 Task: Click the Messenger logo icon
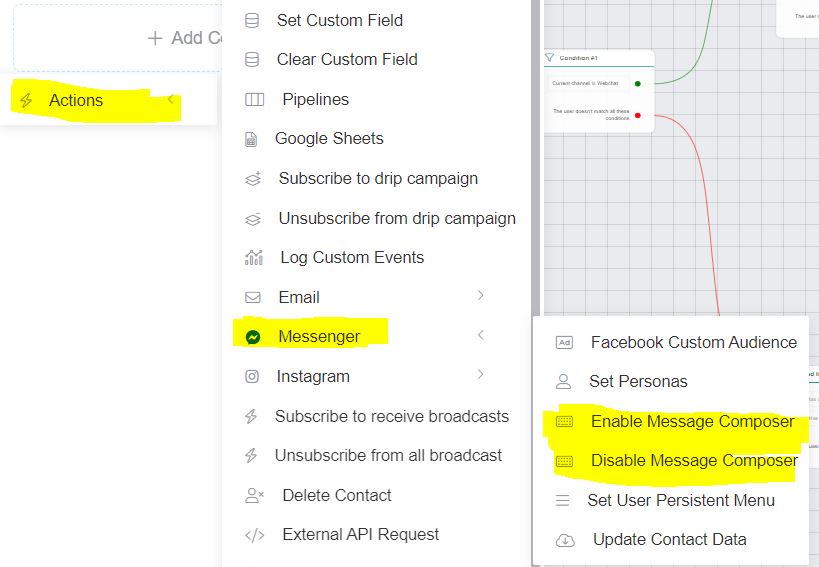coord(254,337)
